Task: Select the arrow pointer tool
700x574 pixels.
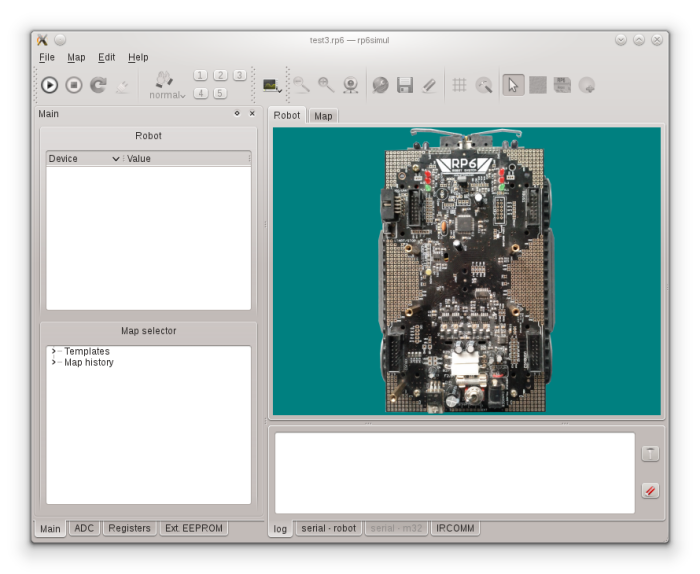Action: [x=513, y=85]
